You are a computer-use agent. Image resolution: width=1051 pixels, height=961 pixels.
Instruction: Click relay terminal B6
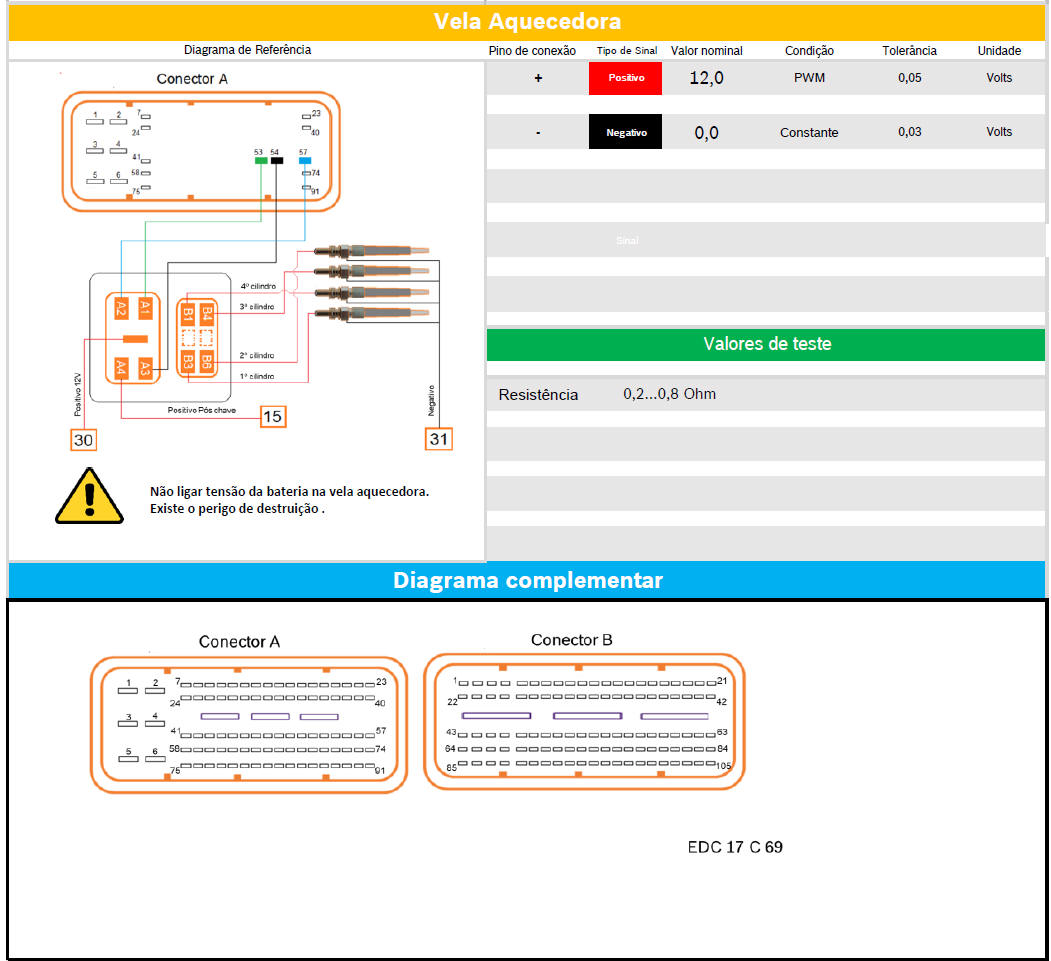point(207,360)
